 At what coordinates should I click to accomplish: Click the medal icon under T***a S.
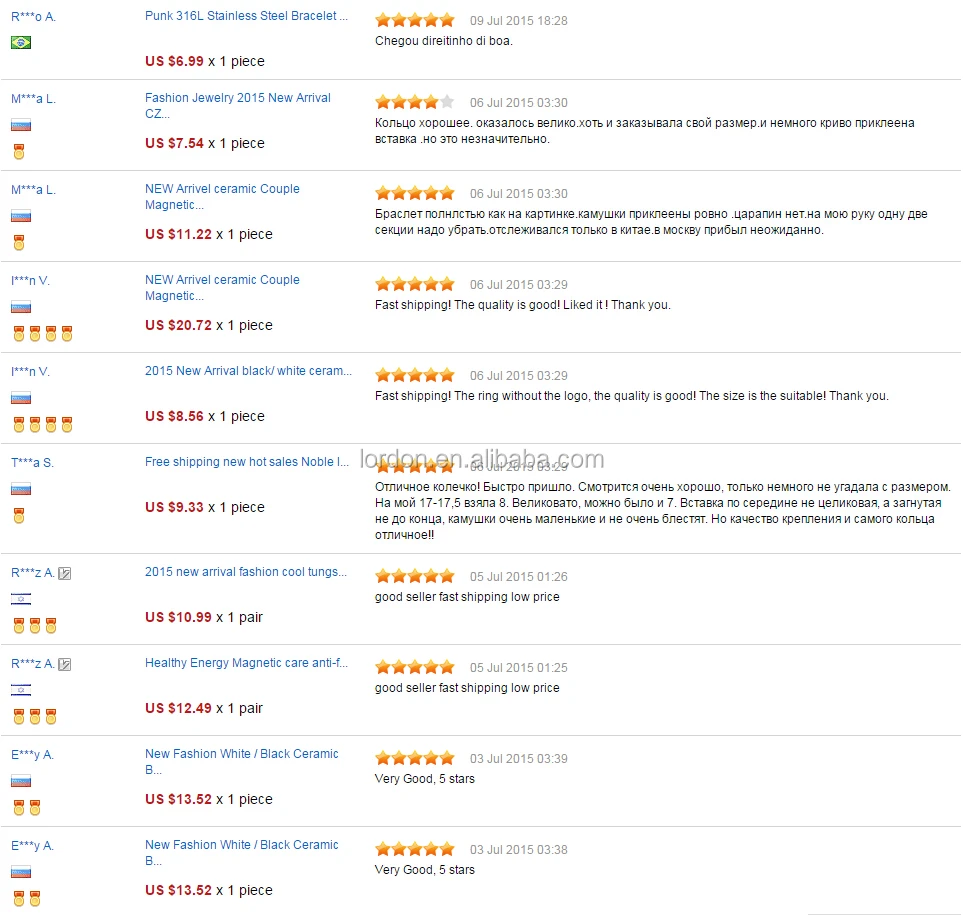click(x=18, y=515)
